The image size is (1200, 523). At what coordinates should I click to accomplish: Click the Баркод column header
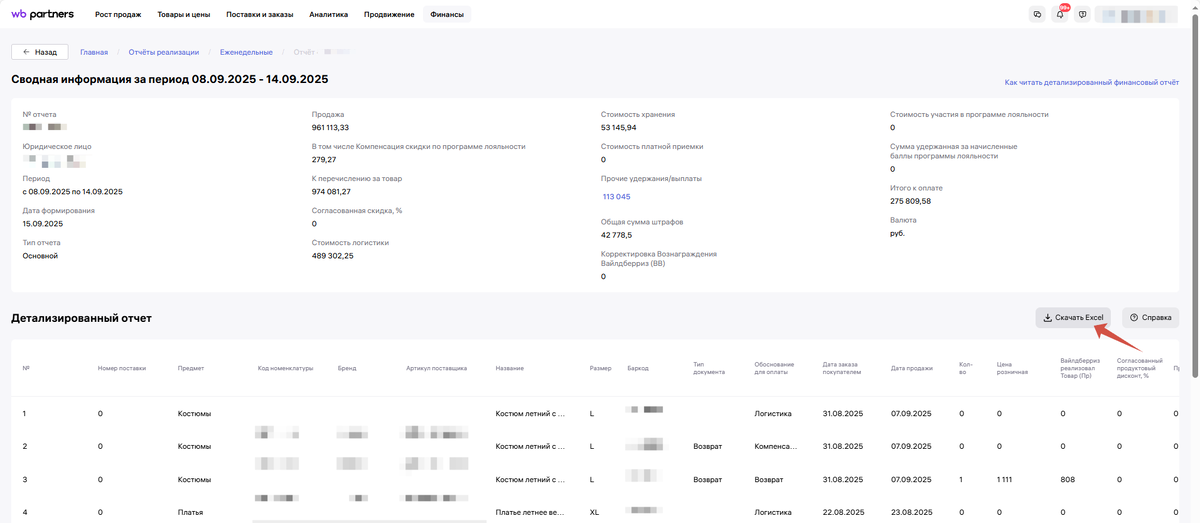[x=638, y=369]
